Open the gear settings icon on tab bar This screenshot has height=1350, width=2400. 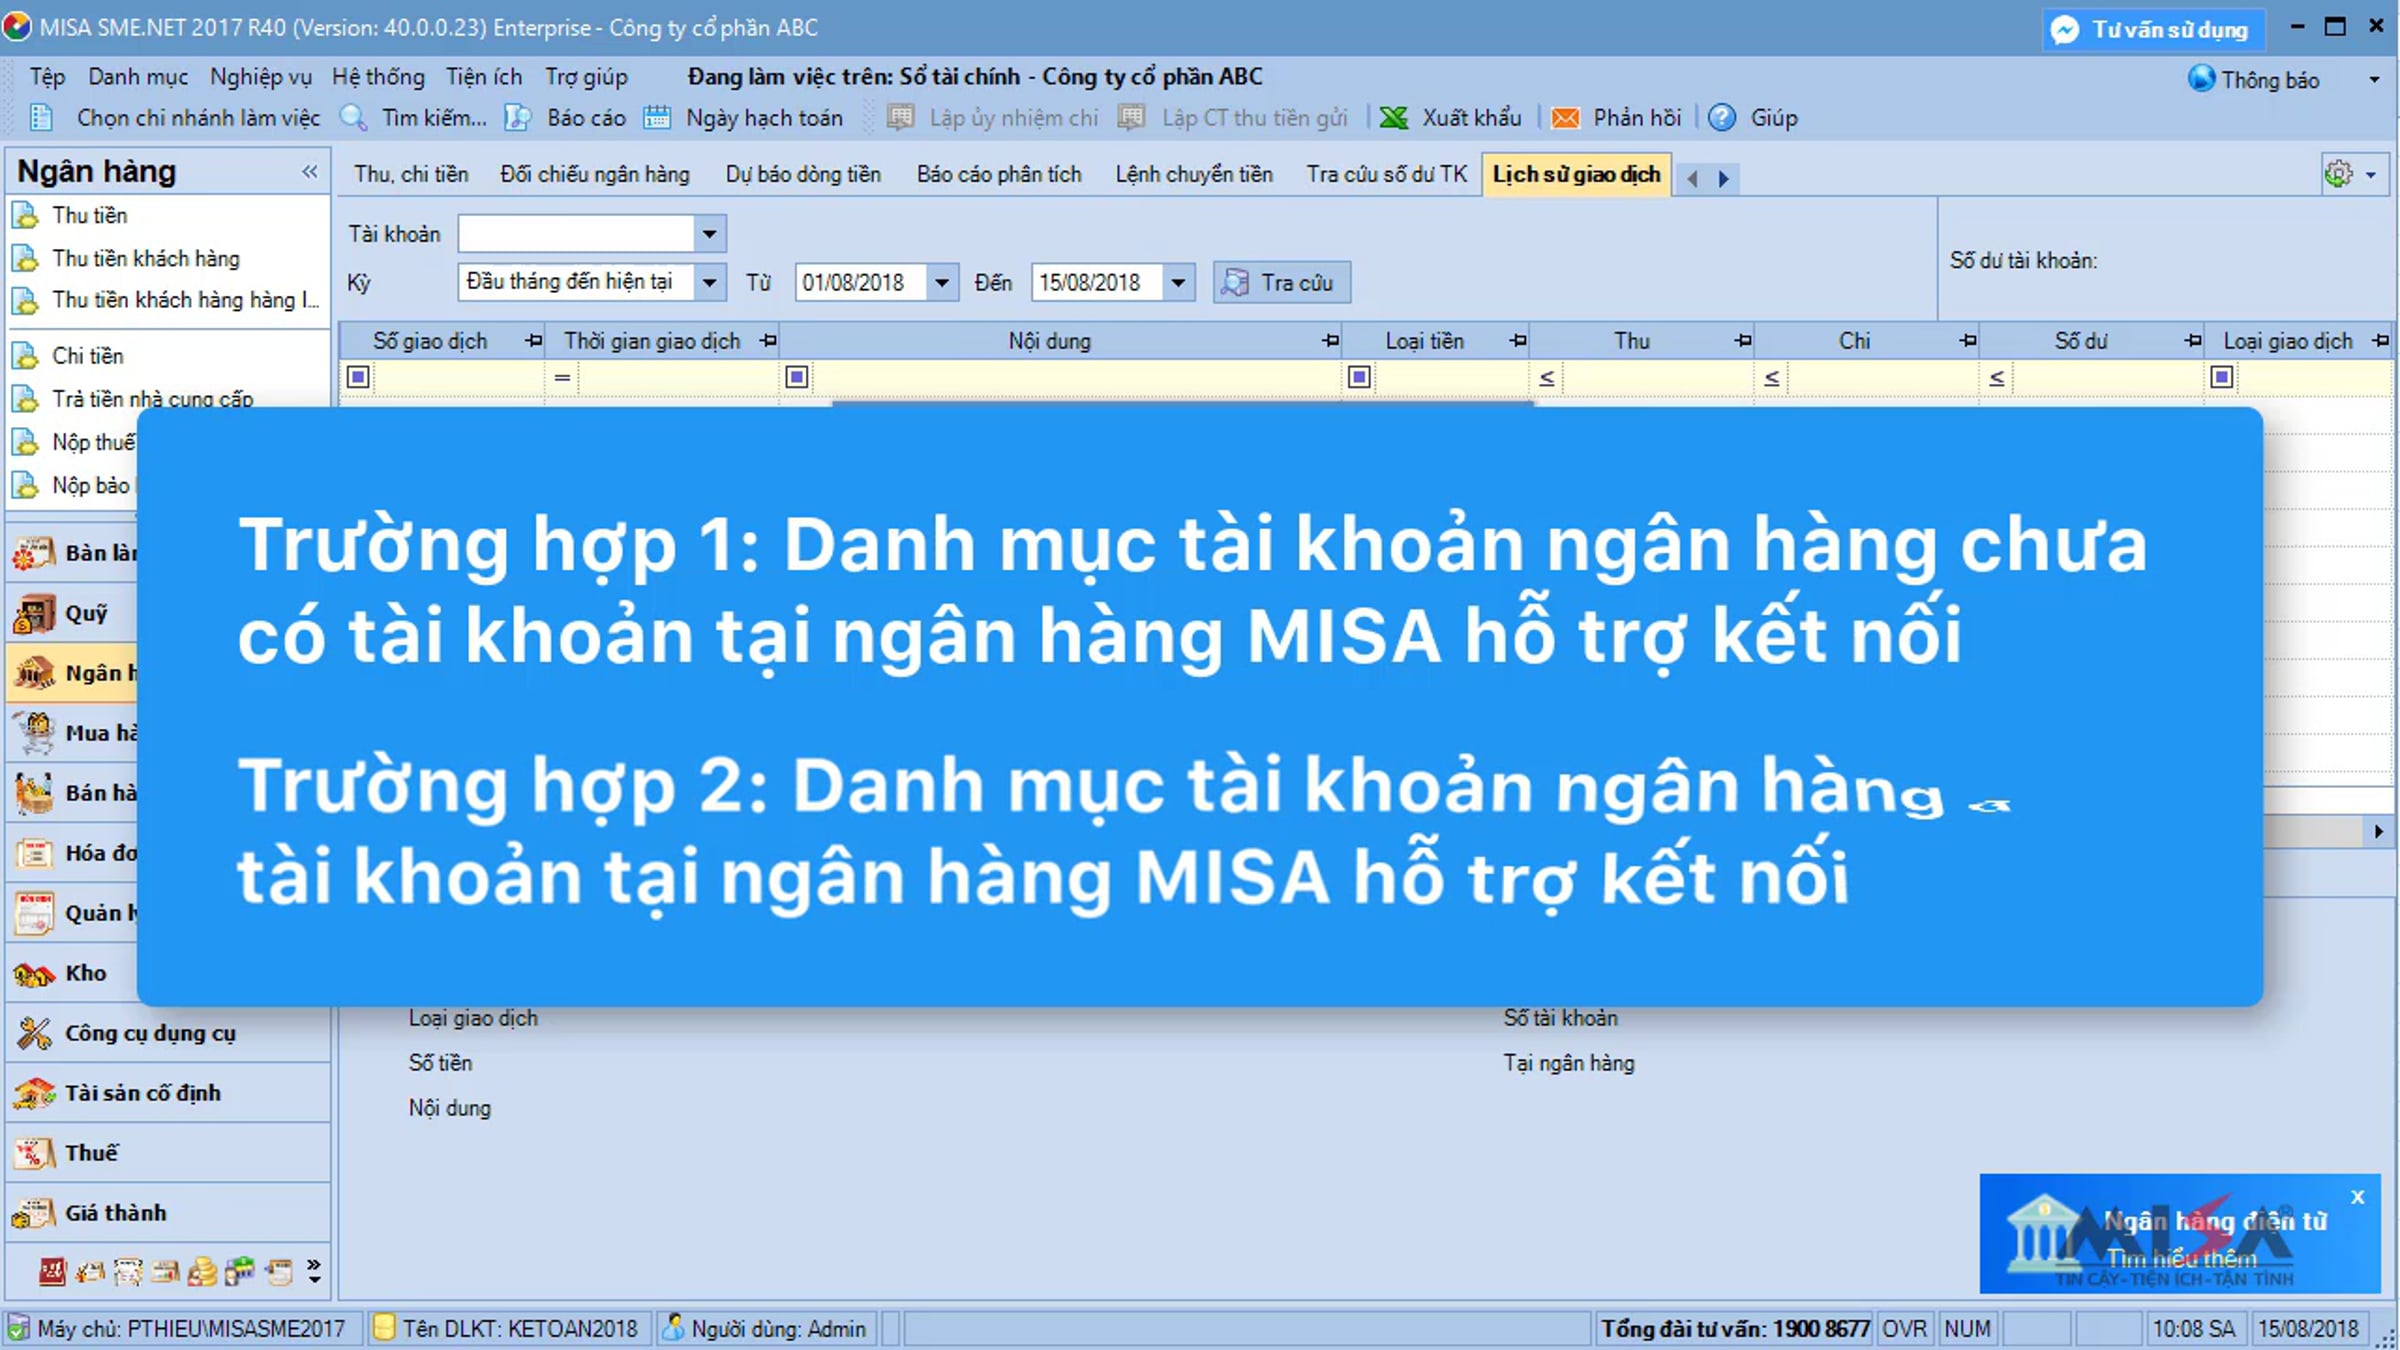coord(2338,174)
